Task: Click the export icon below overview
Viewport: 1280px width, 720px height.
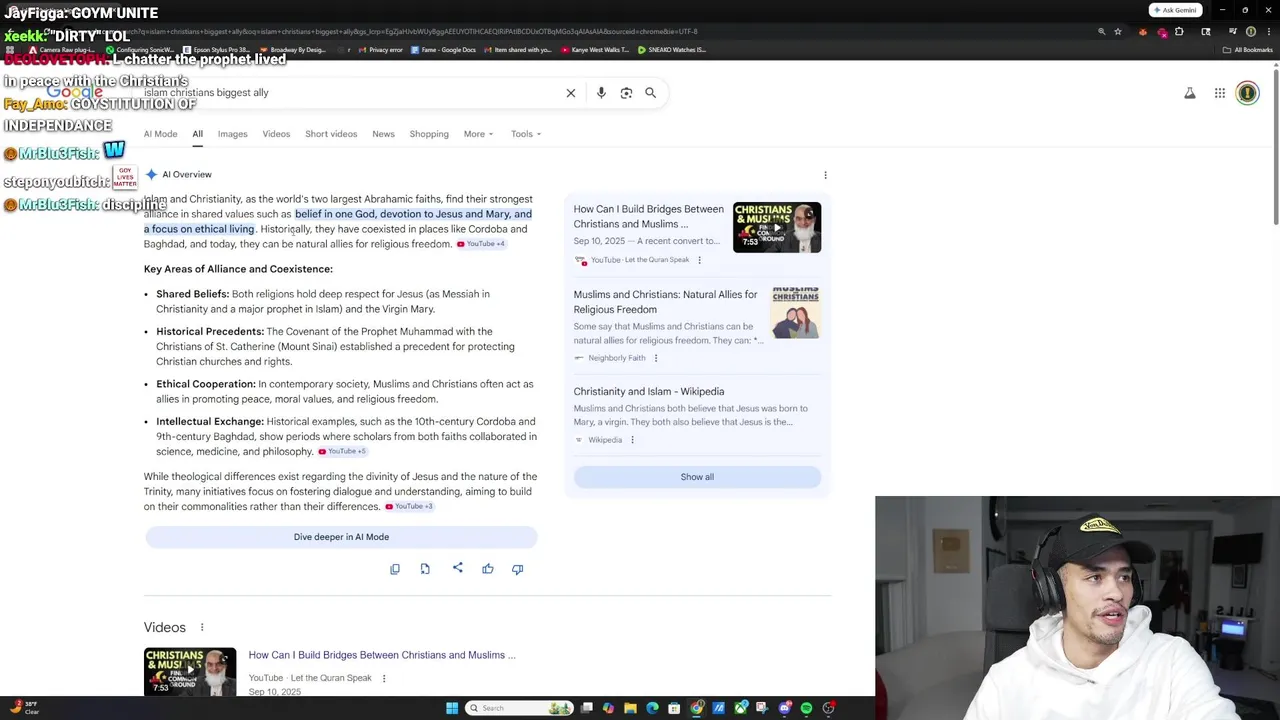Action: tap(425, 569)
